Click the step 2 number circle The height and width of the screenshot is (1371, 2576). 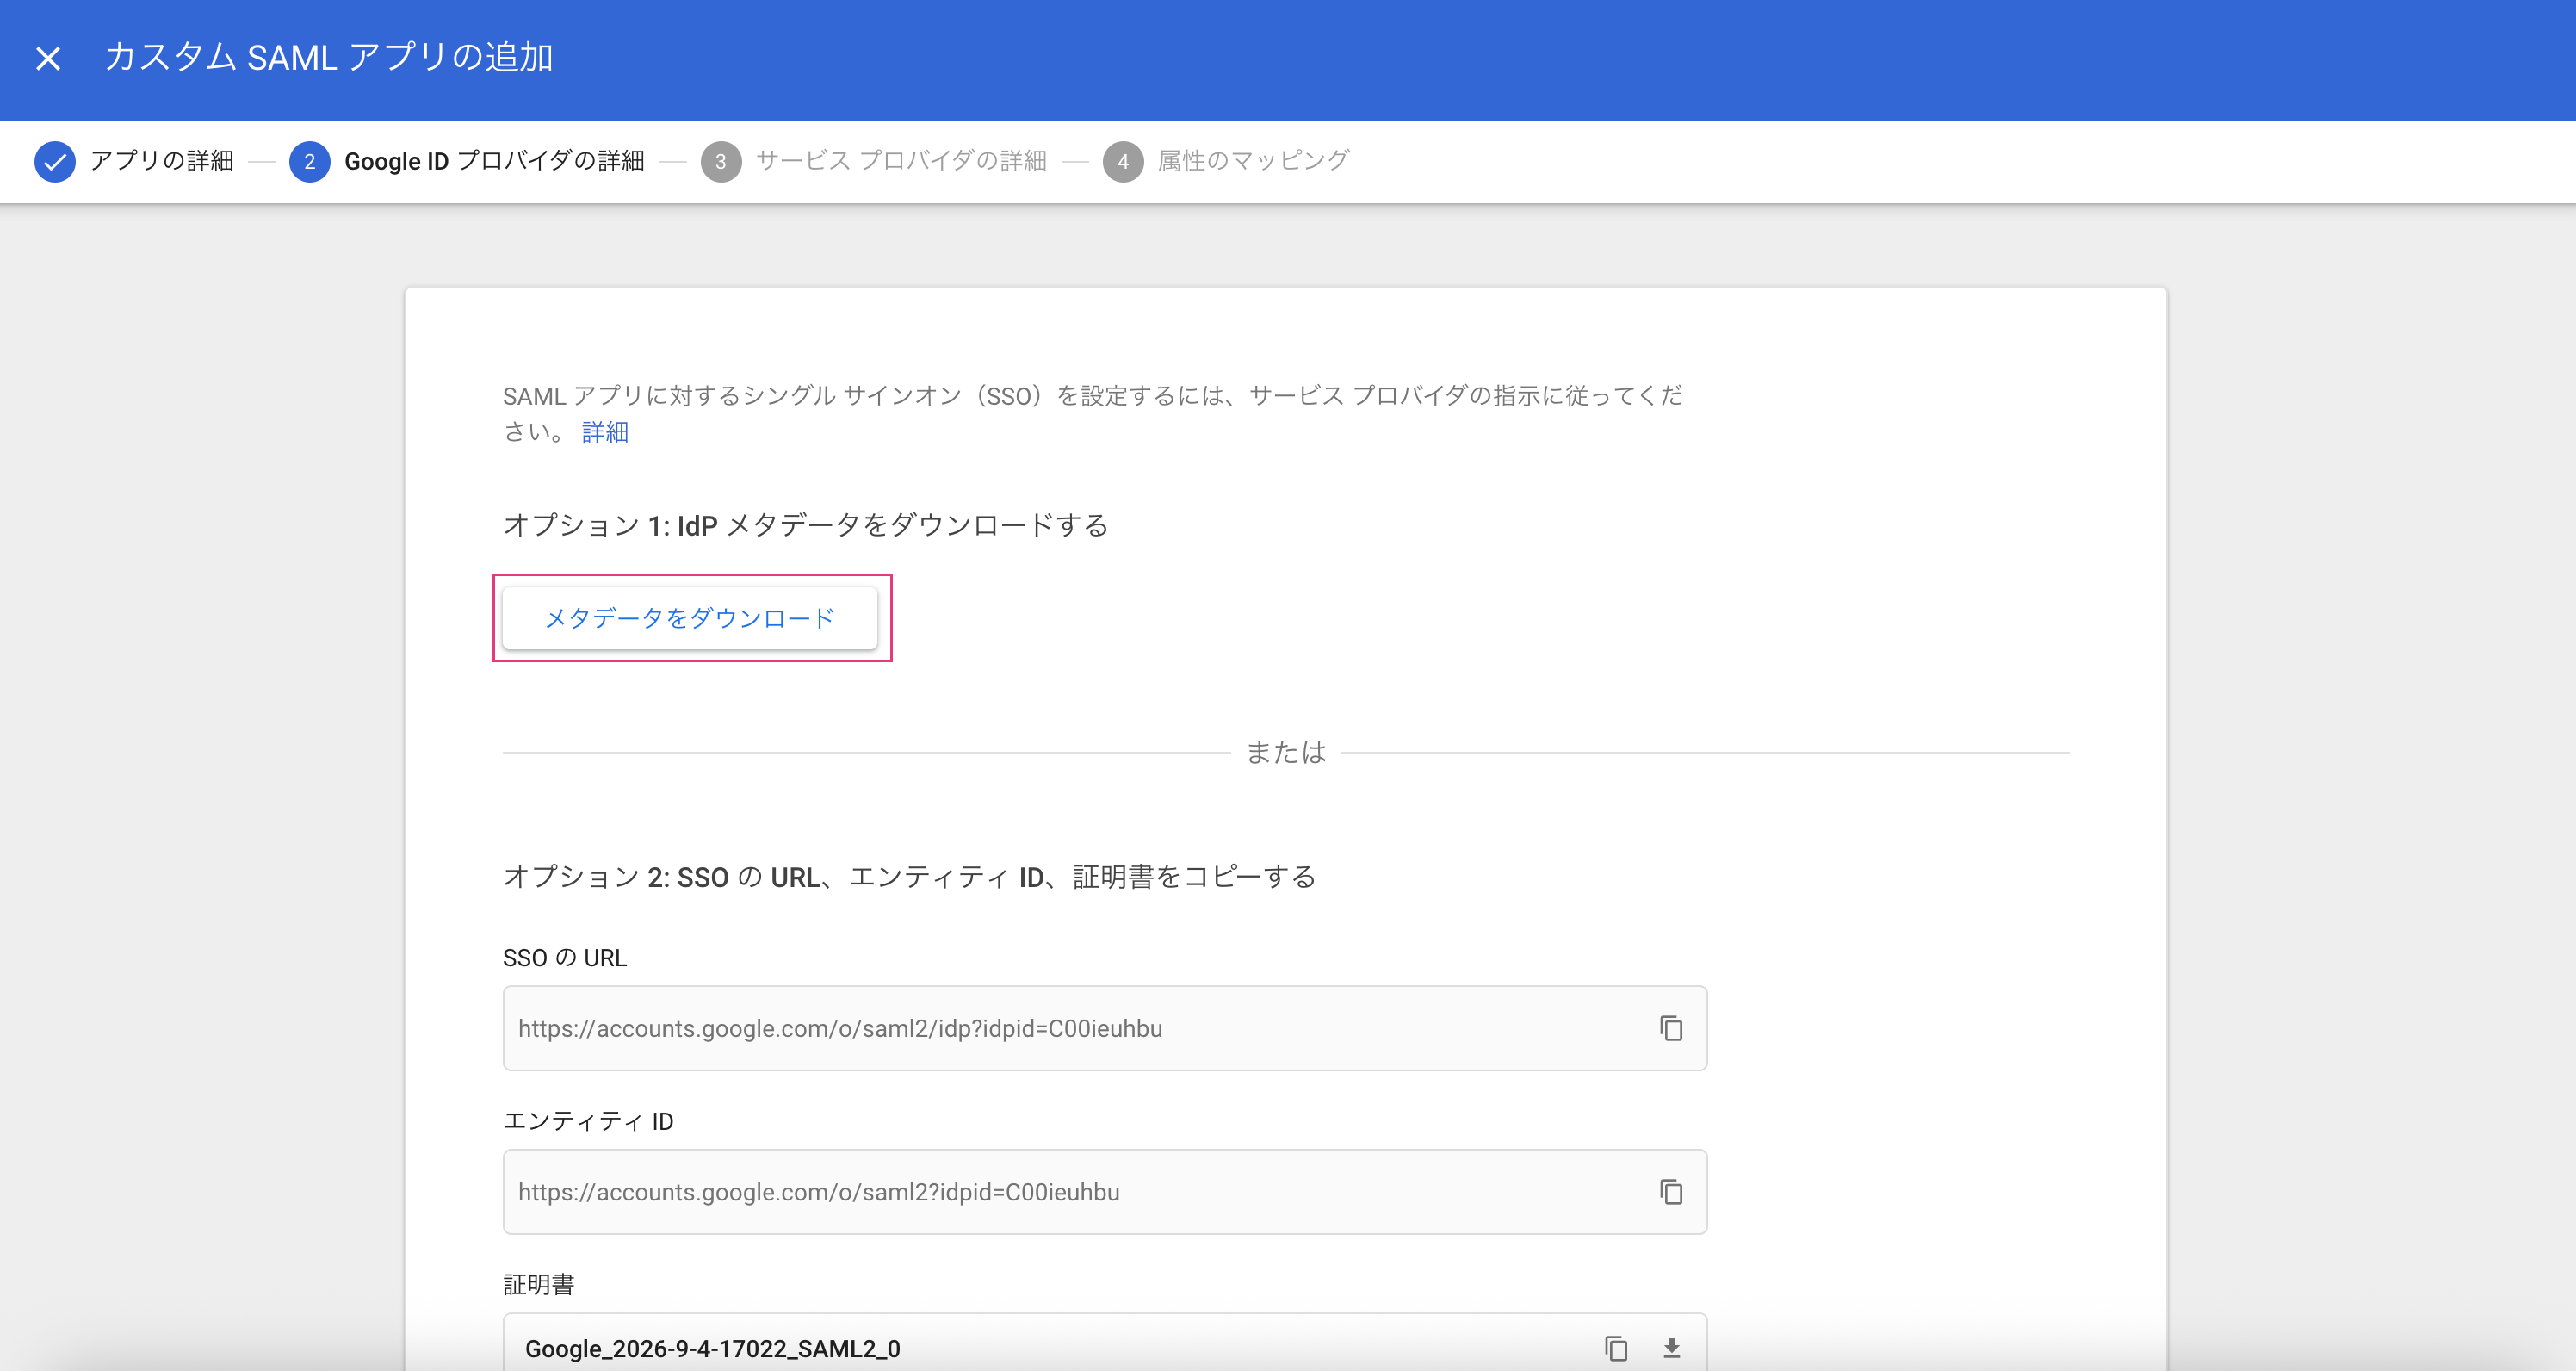tap(309, 161)
